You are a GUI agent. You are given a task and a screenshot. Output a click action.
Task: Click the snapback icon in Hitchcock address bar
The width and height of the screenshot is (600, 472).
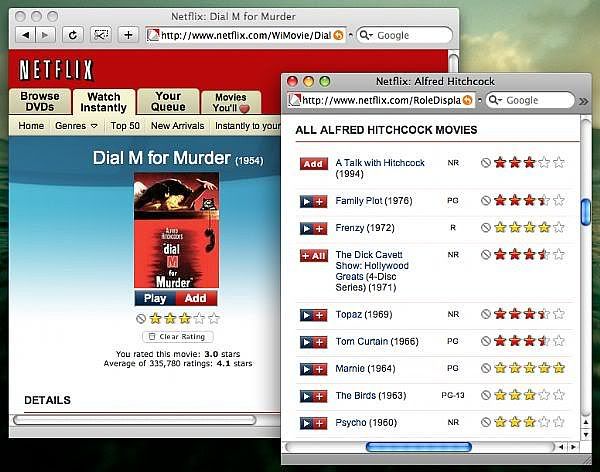tap(467, 100)
